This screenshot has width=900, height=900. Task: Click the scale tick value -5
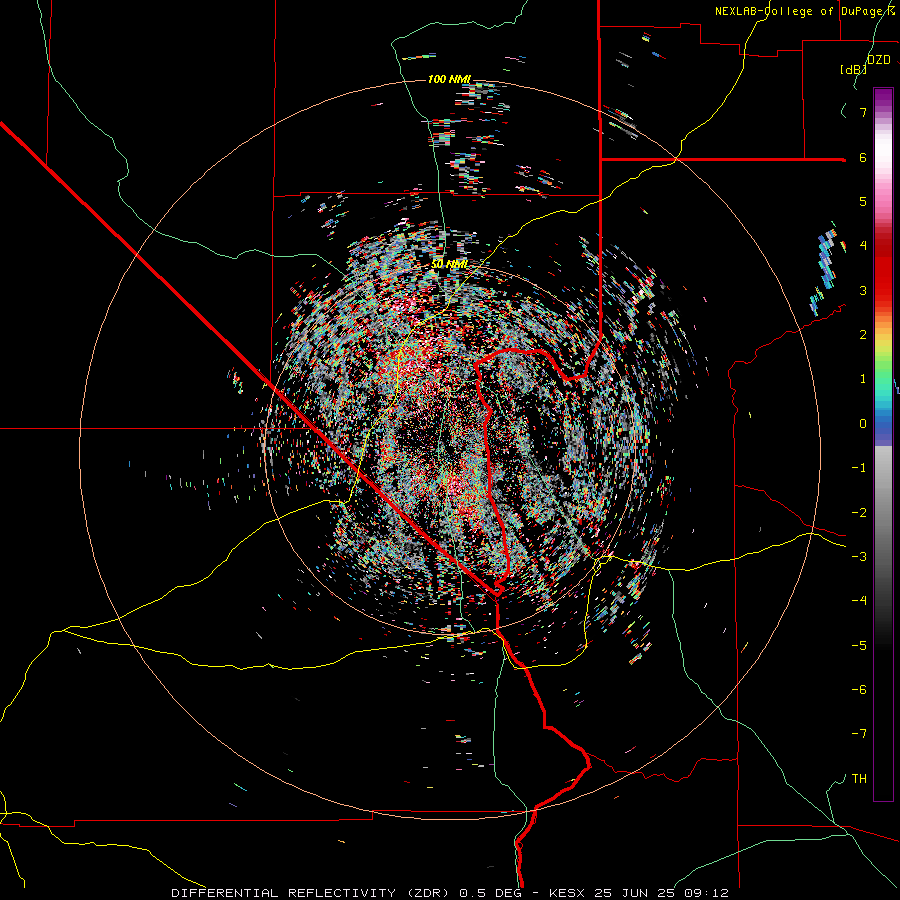point(859,645)
